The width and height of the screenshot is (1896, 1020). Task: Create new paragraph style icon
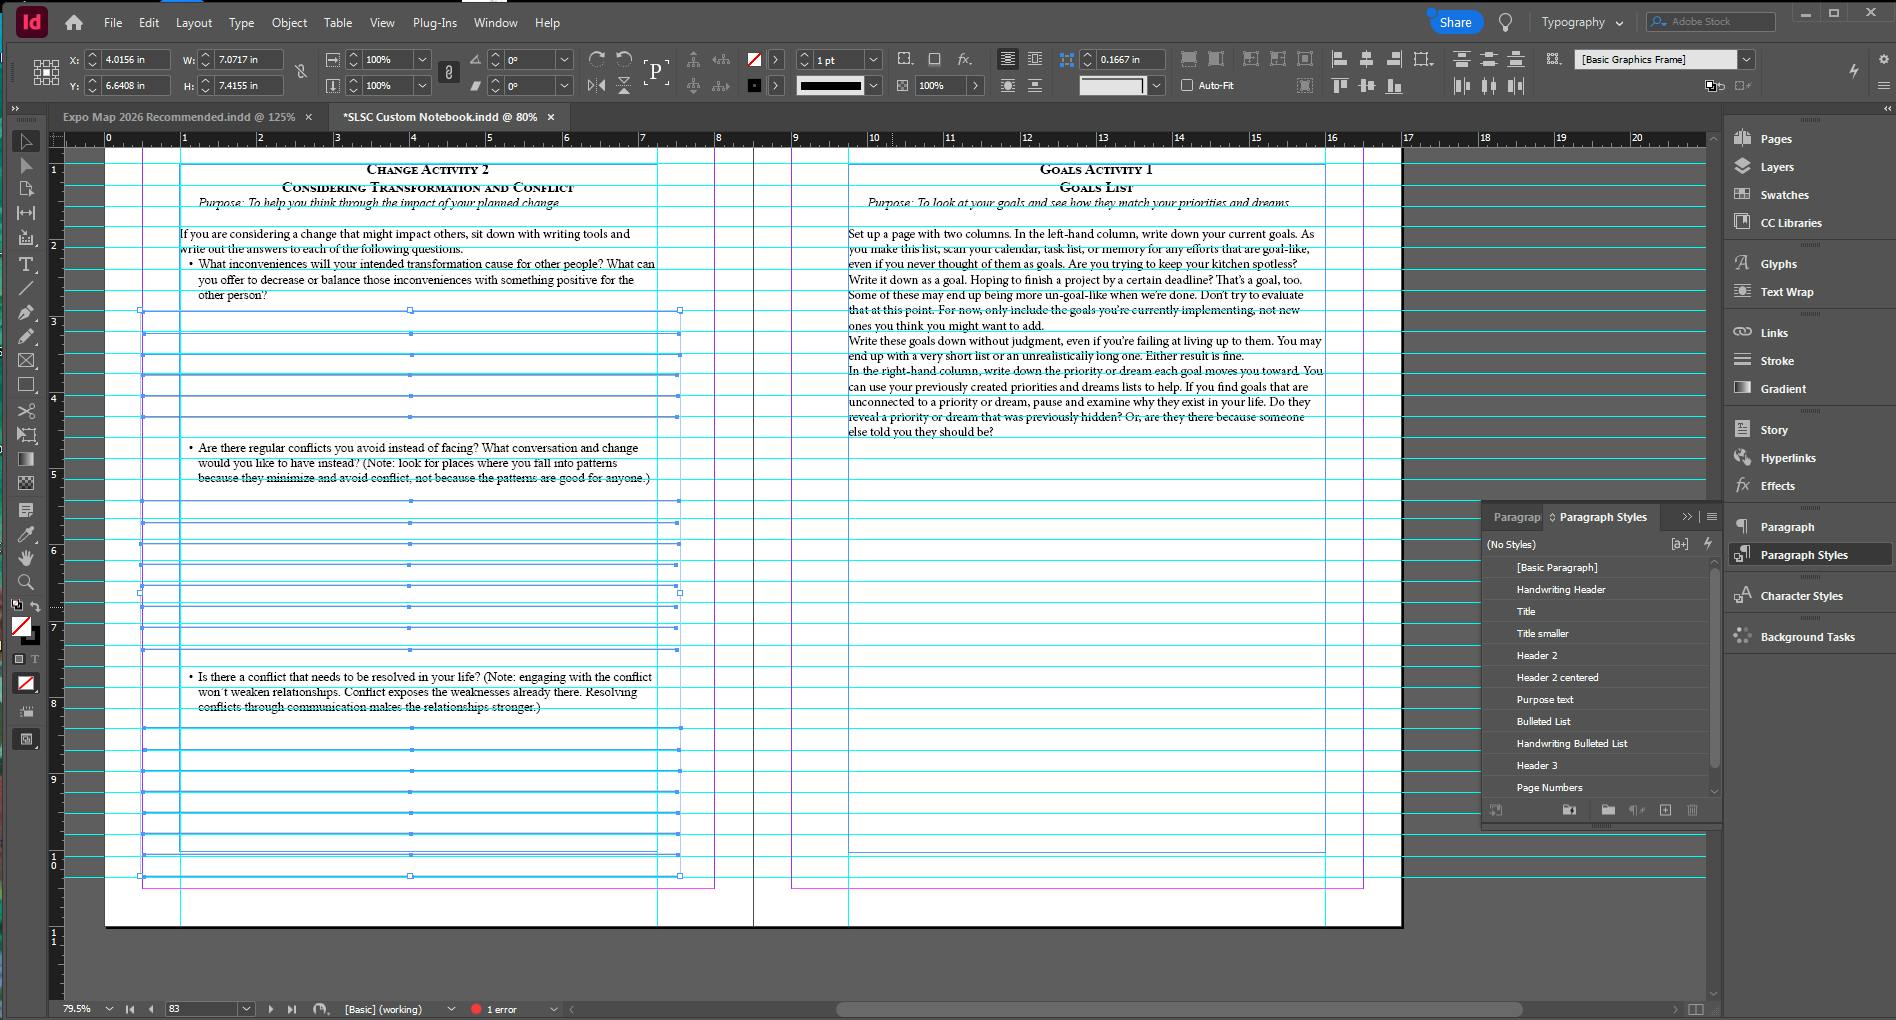[1665, 810]
